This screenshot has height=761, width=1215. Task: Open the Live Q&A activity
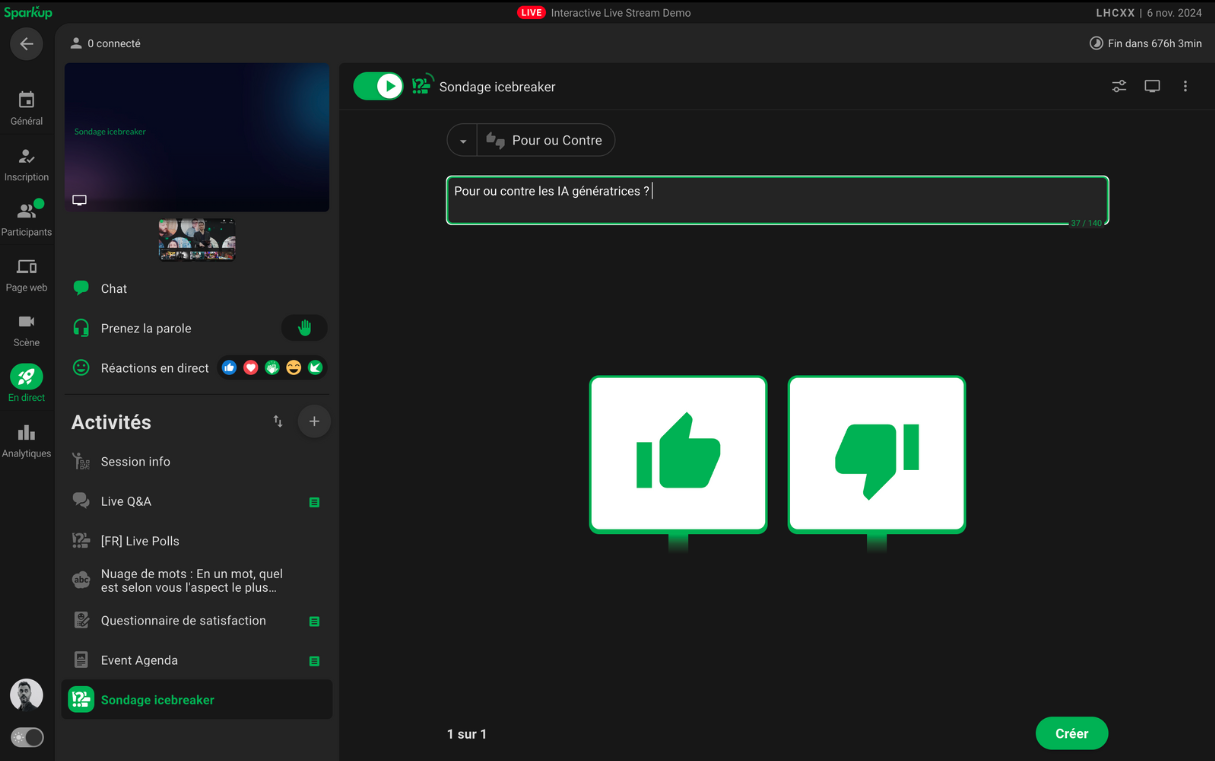coord(126,501)
